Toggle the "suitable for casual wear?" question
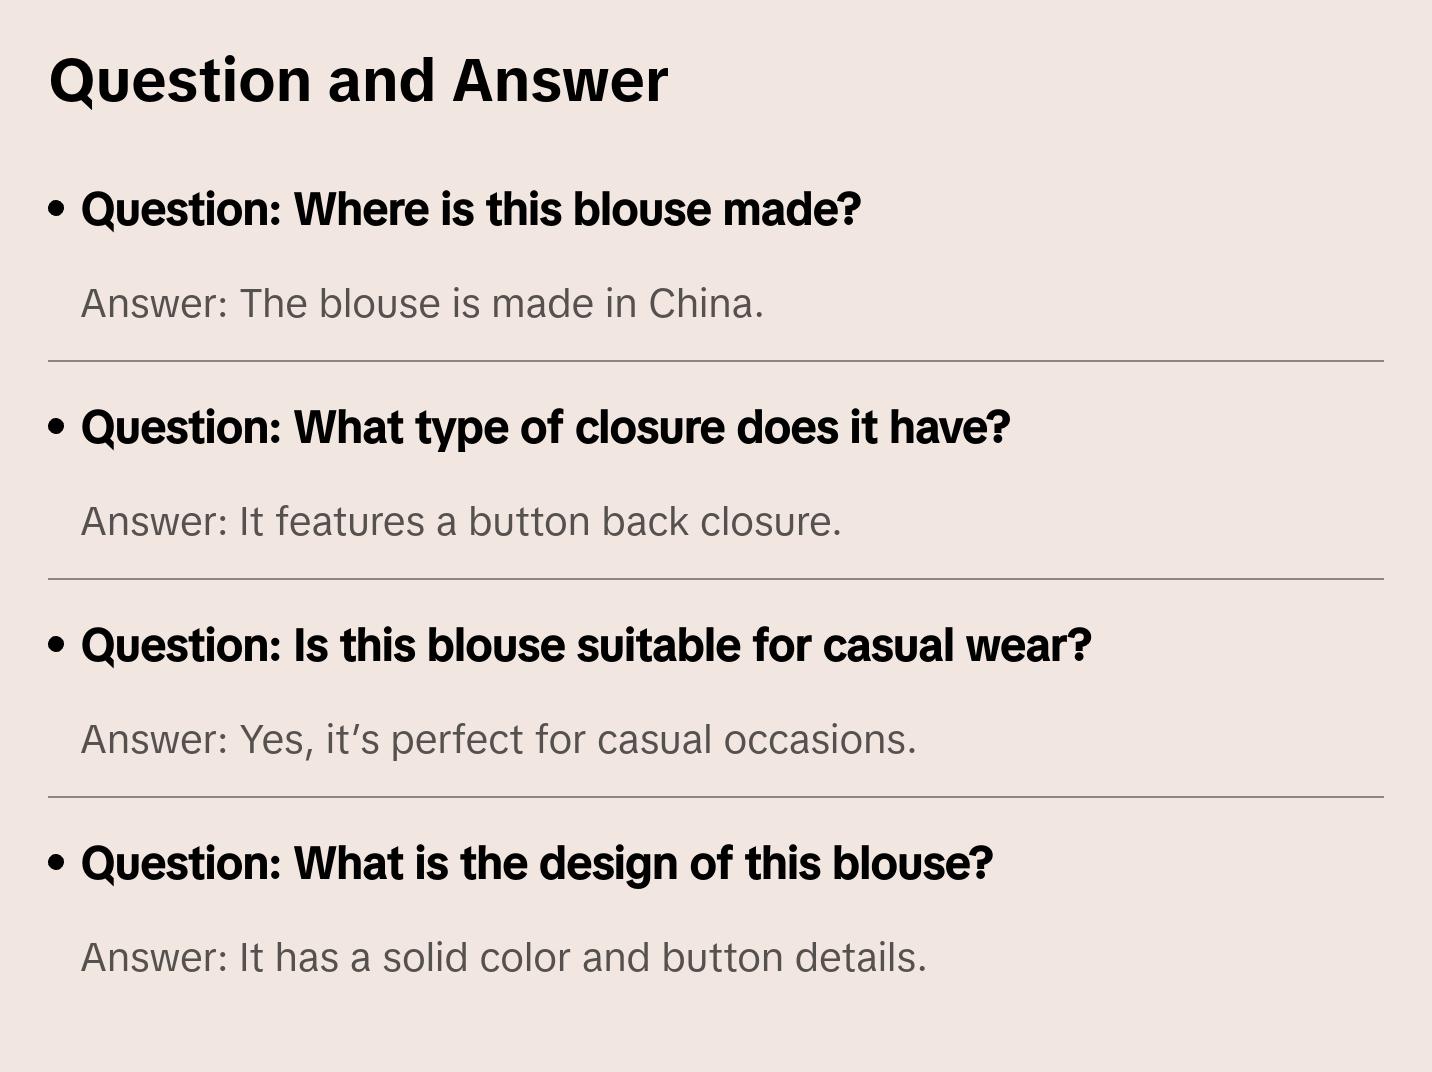Screen dimensions: 1432x1072 (x=586, y=646)
